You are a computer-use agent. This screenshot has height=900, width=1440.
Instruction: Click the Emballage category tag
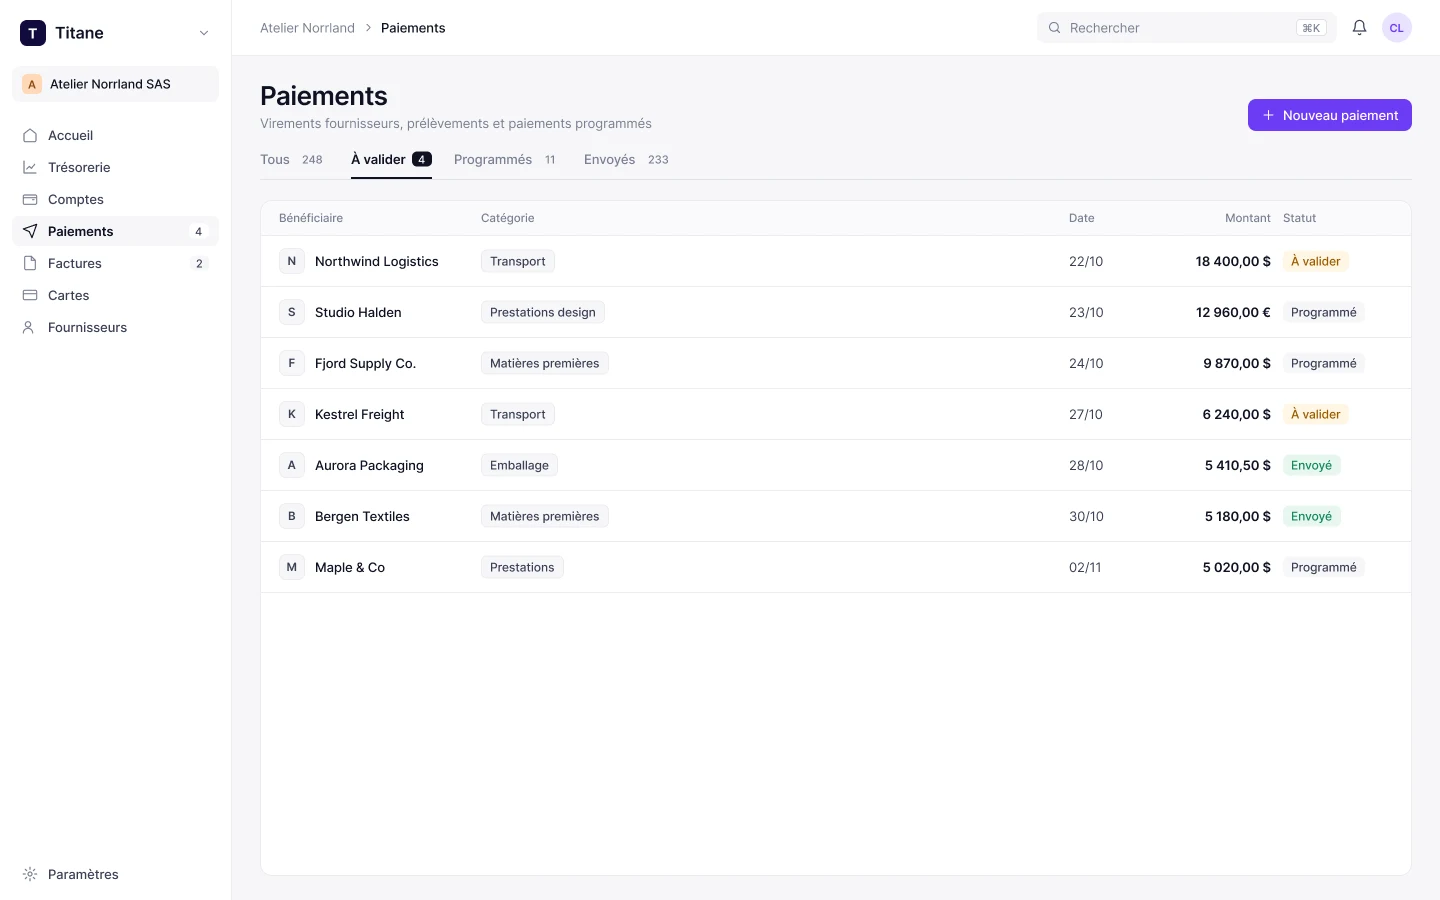click(x=520, y=465)
